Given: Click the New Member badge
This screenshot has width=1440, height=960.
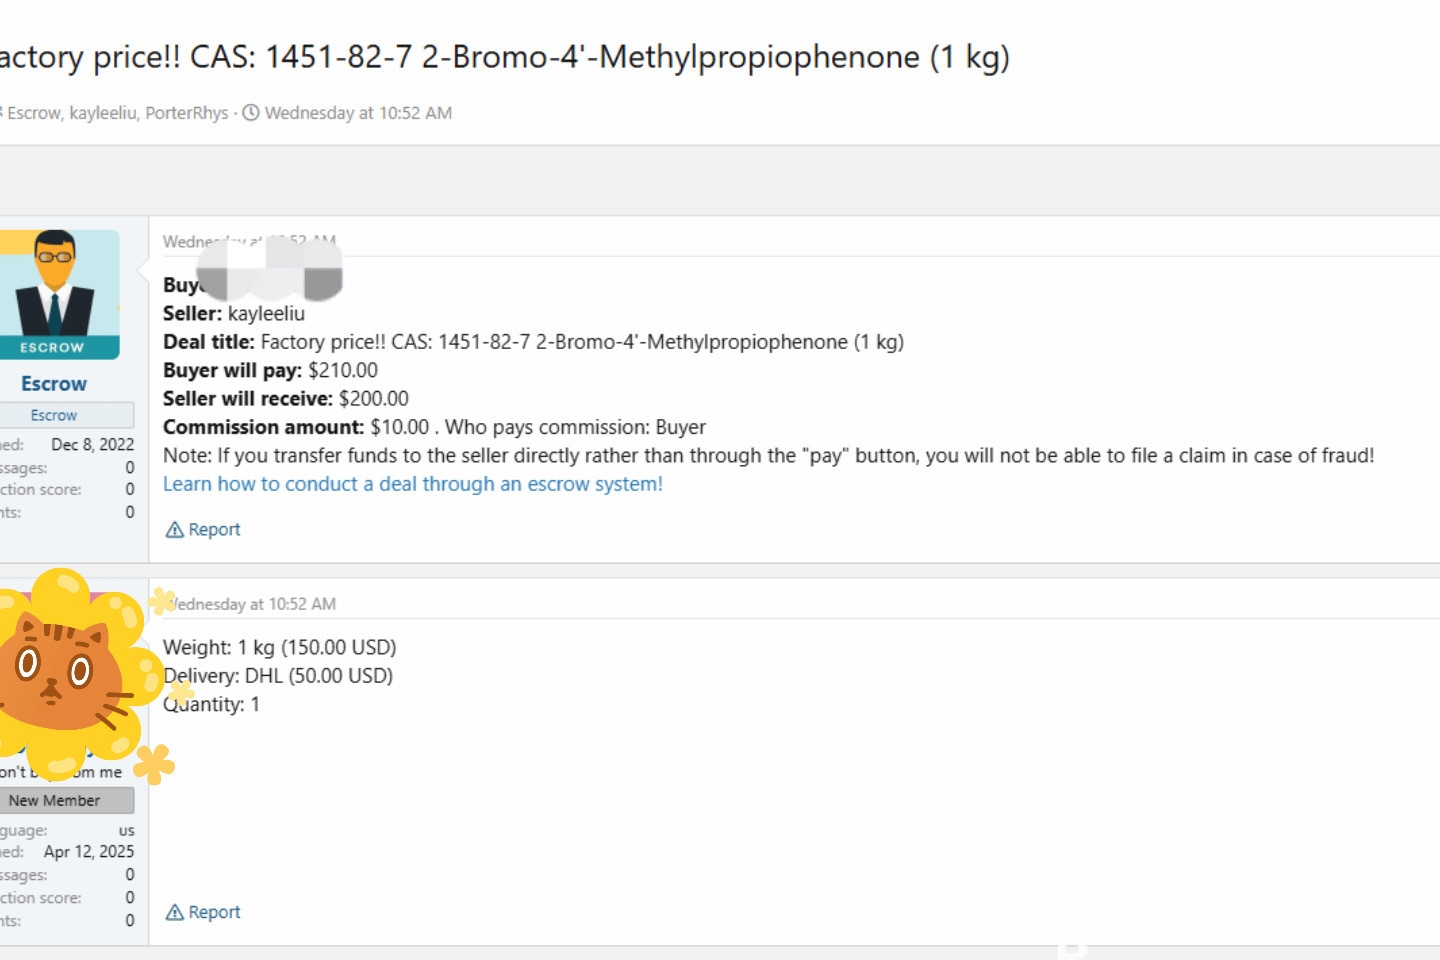Looking at the screenshot, I should tap(54, 800).
